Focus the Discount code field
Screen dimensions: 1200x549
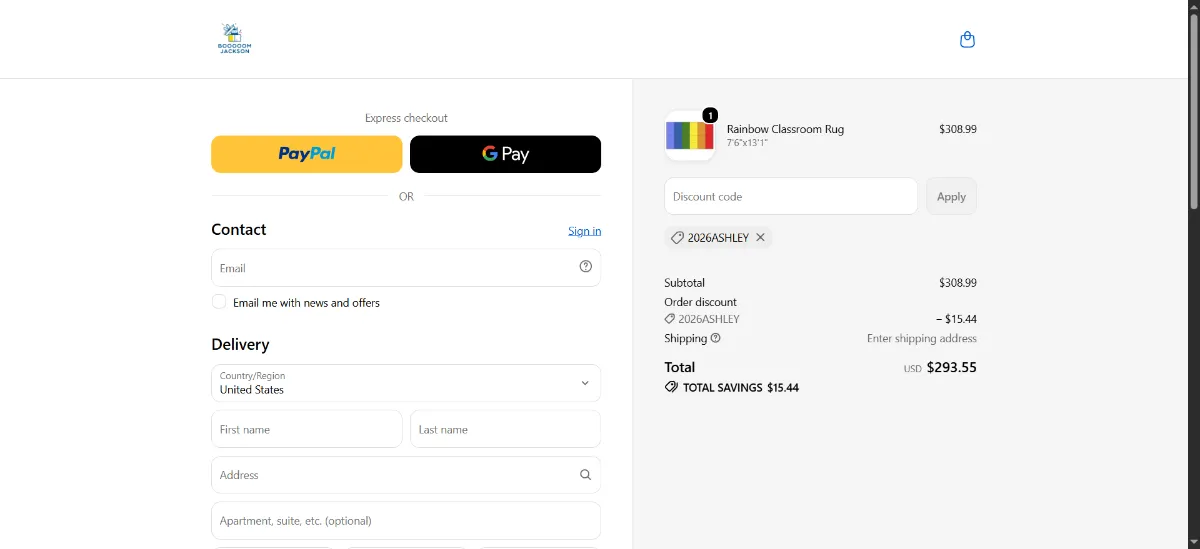click(791, 196)
